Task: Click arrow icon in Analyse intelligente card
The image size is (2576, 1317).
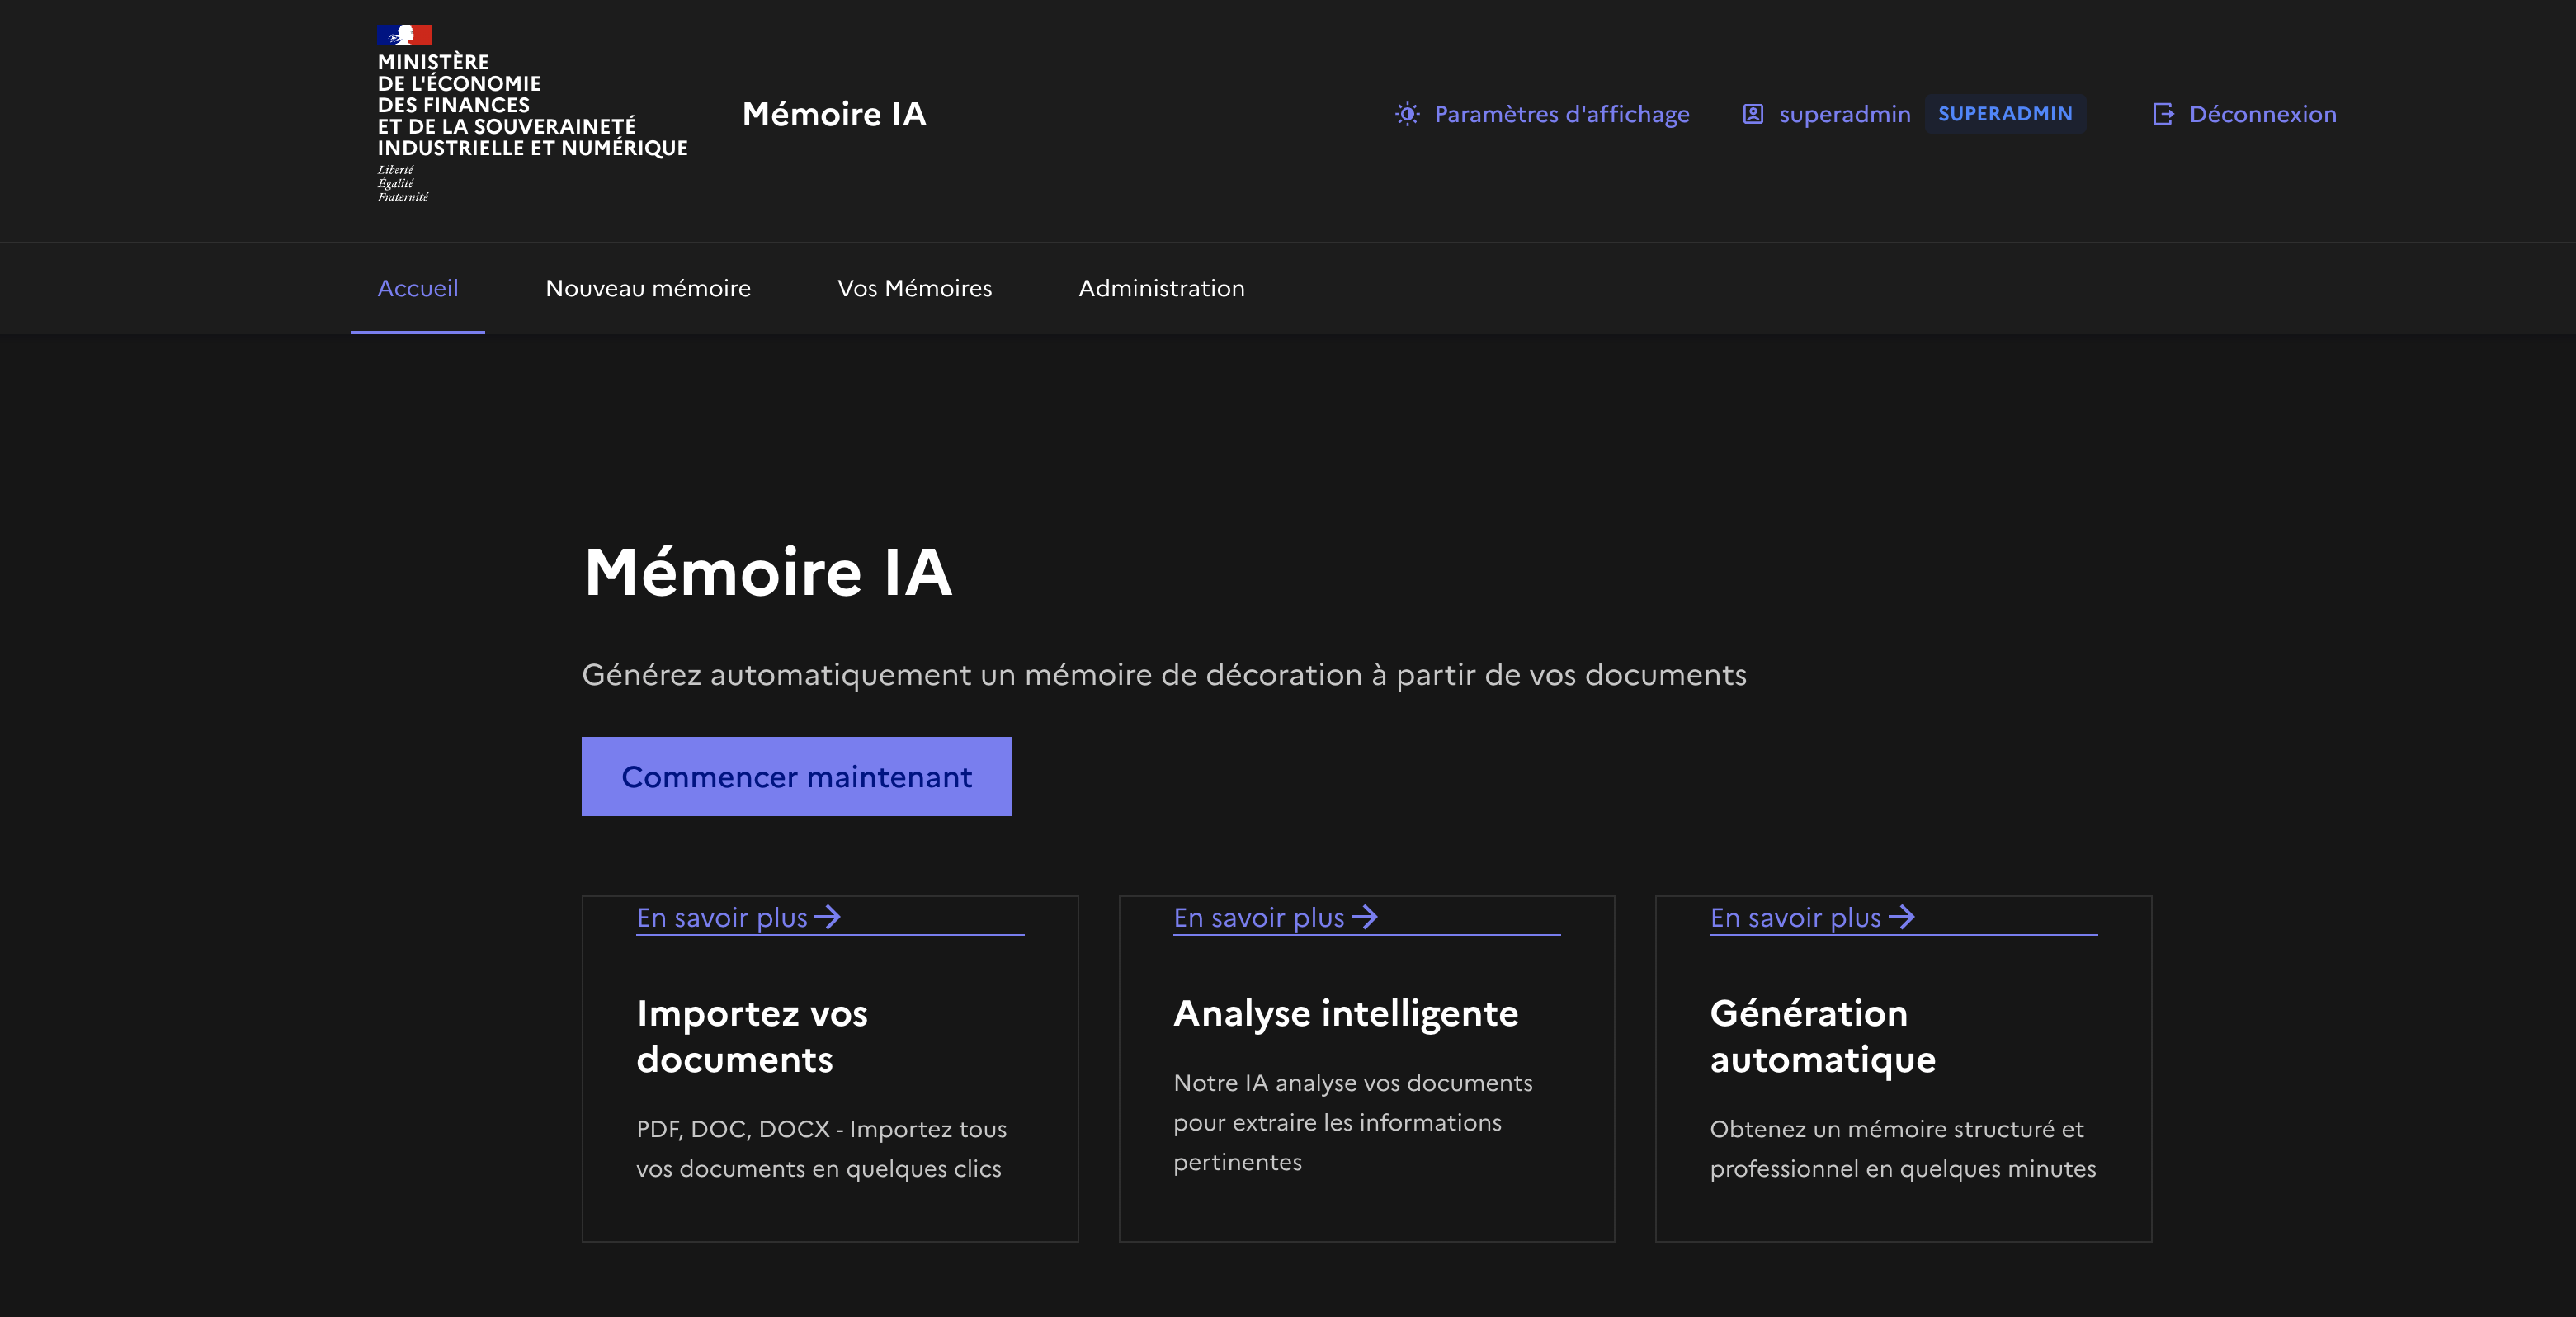Action: [x=1364, y=917]
